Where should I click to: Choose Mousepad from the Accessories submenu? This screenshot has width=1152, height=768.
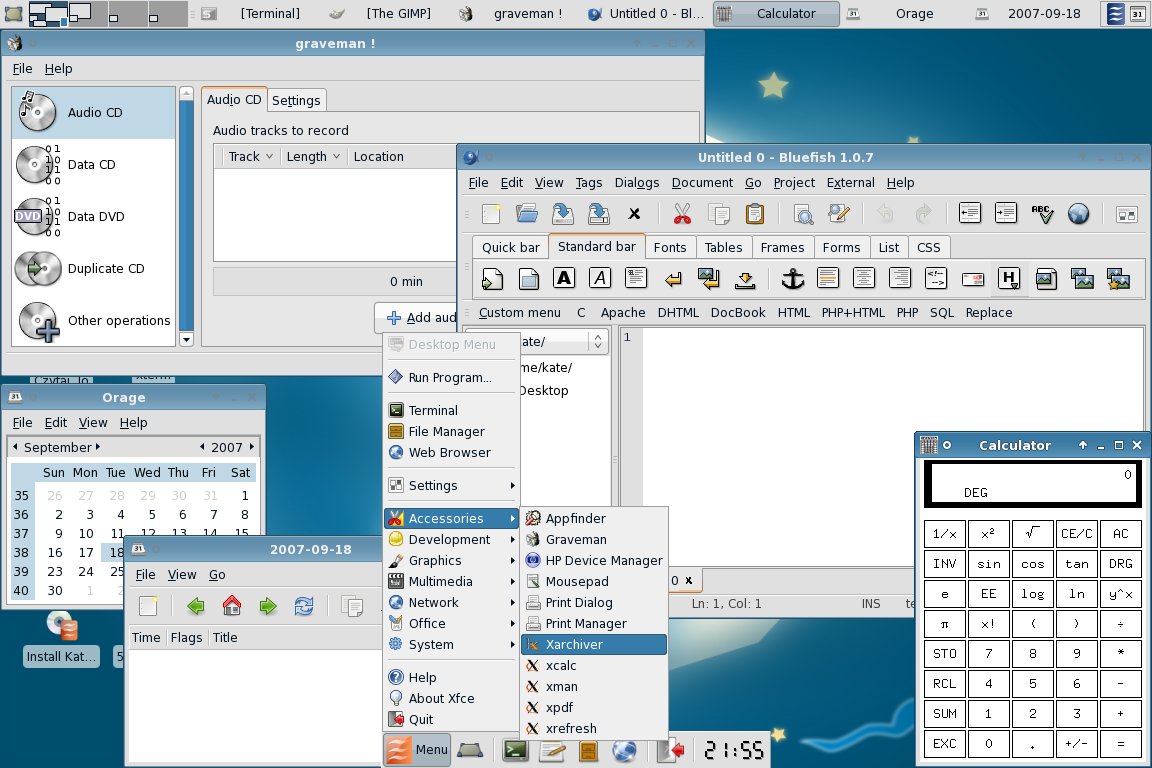tap(594, 581)
